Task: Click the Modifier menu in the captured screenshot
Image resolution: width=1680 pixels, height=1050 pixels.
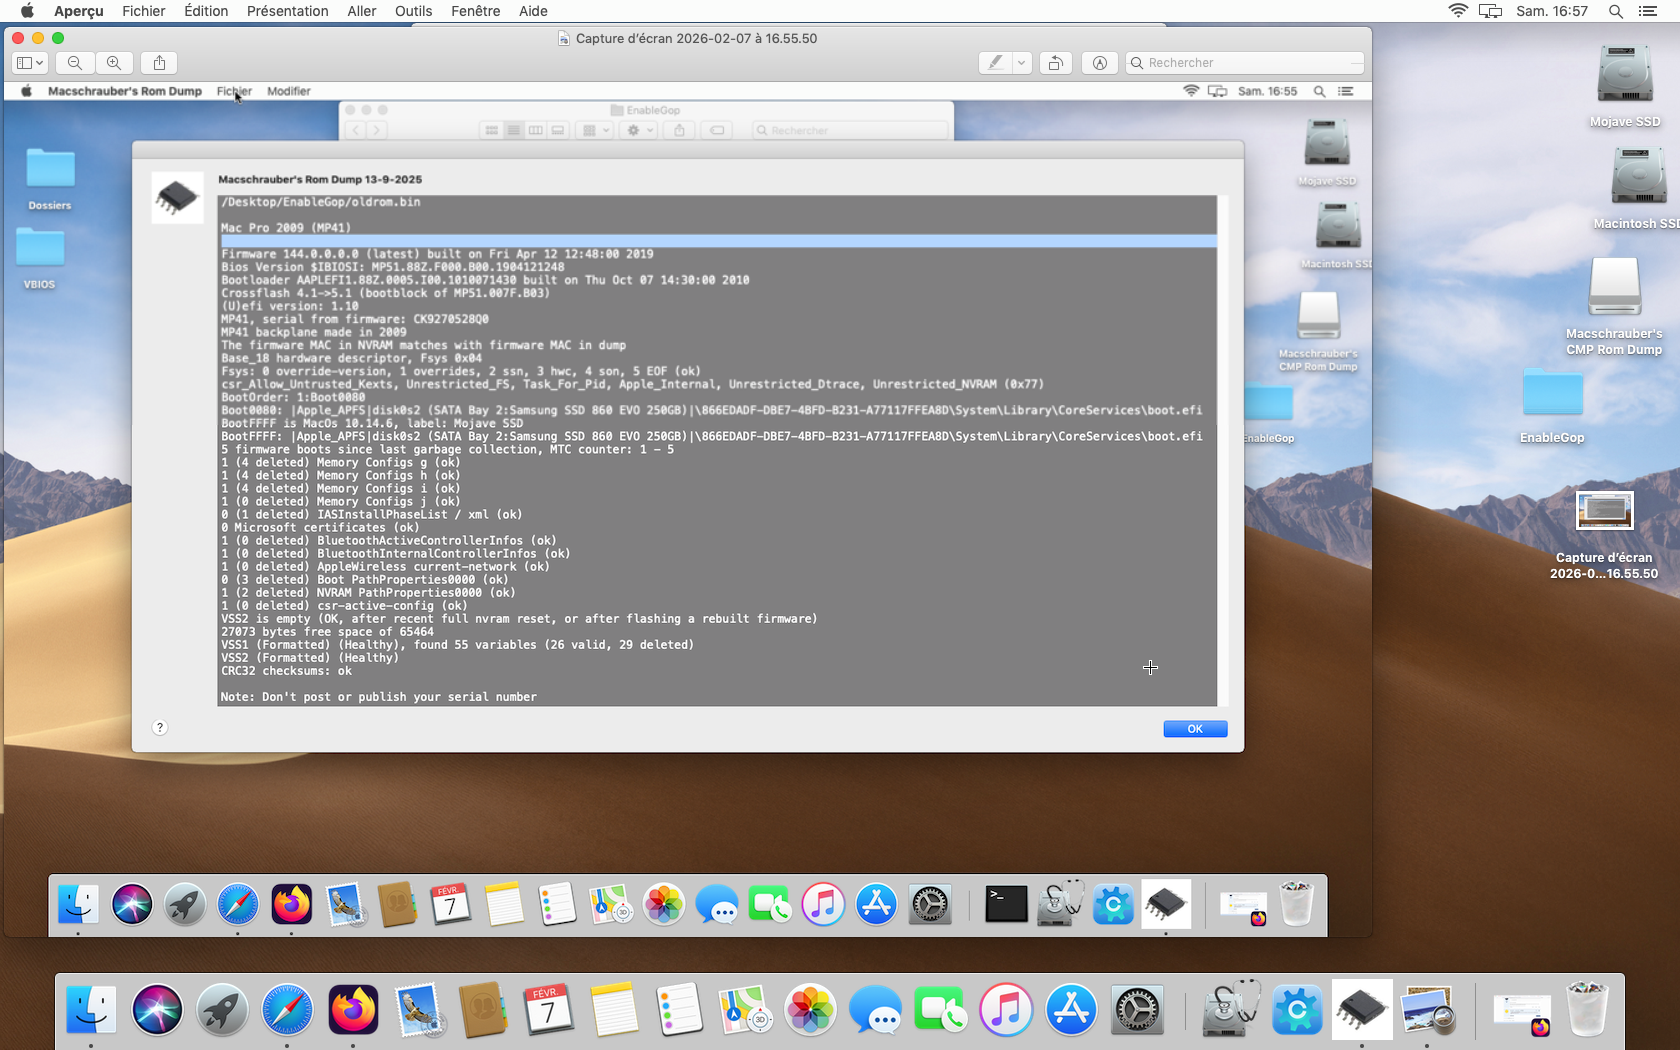Action: (289, 91)
